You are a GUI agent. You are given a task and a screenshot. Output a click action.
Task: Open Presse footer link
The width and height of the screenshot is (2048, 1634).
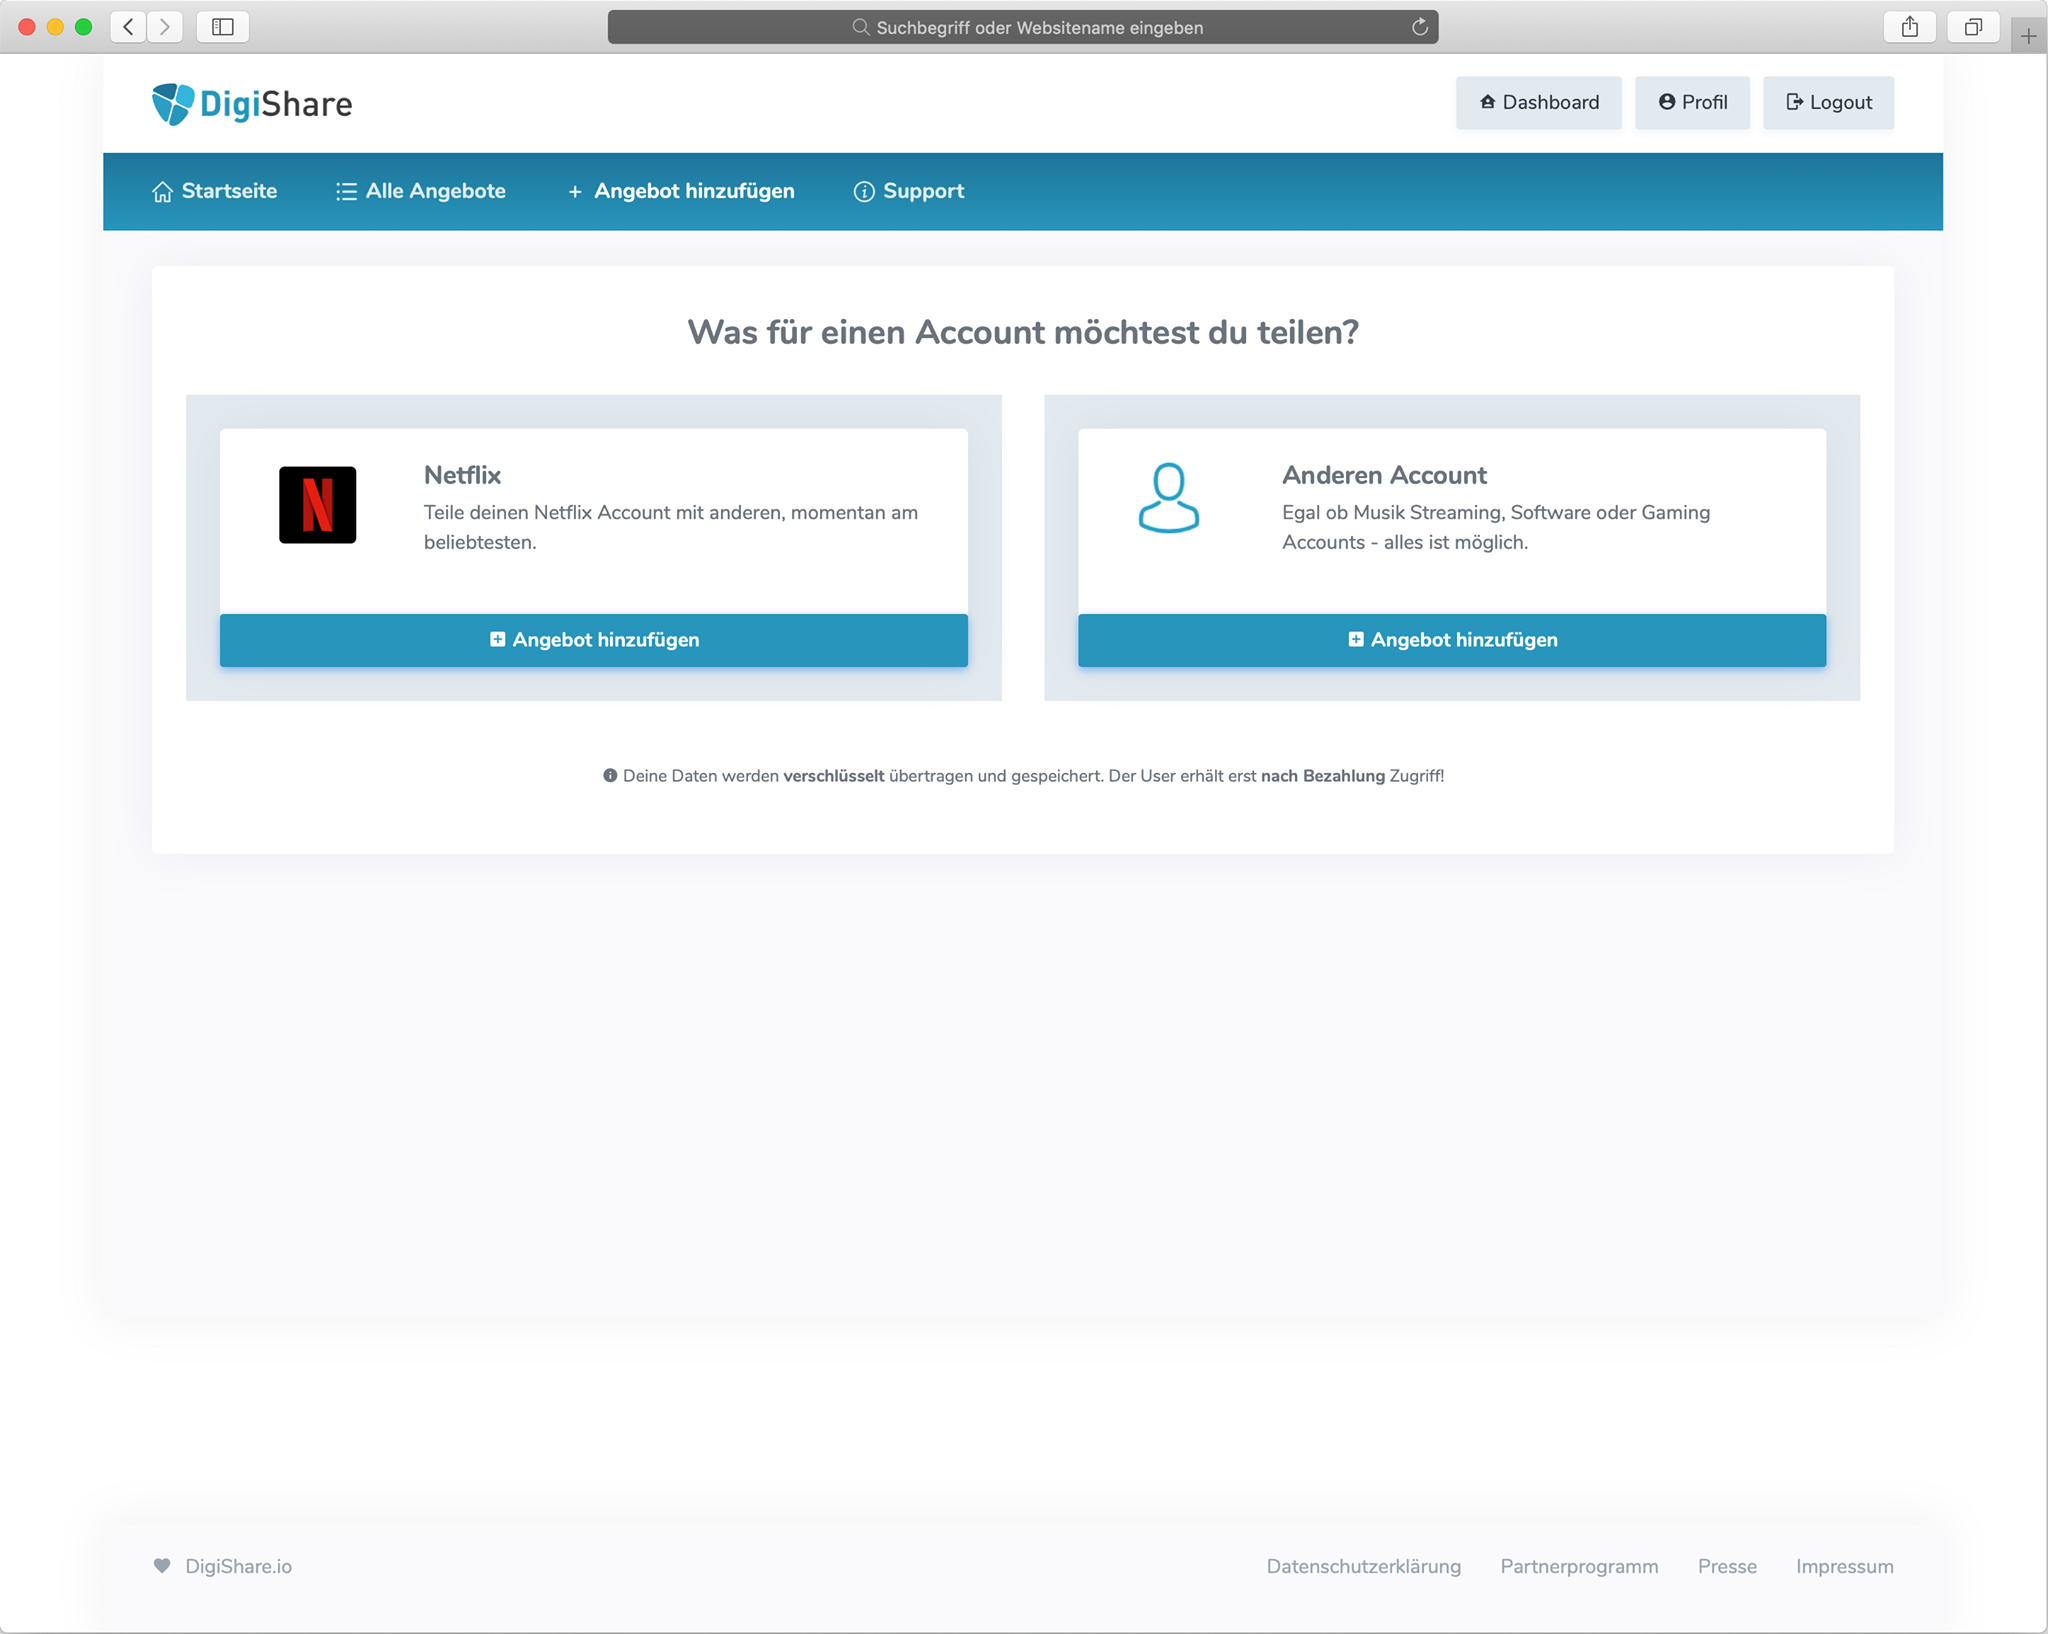[x=1727, y=1566]
